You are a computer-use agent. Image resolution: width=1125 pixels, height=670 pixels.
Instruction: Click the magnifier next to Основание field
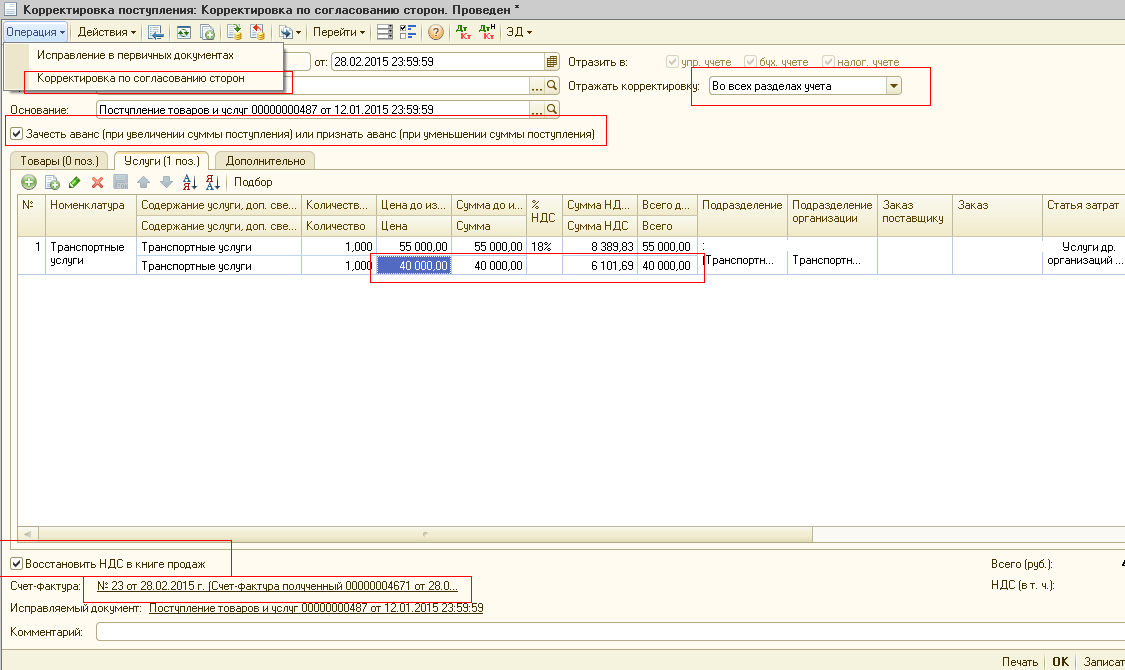click(x=552, y=109)
